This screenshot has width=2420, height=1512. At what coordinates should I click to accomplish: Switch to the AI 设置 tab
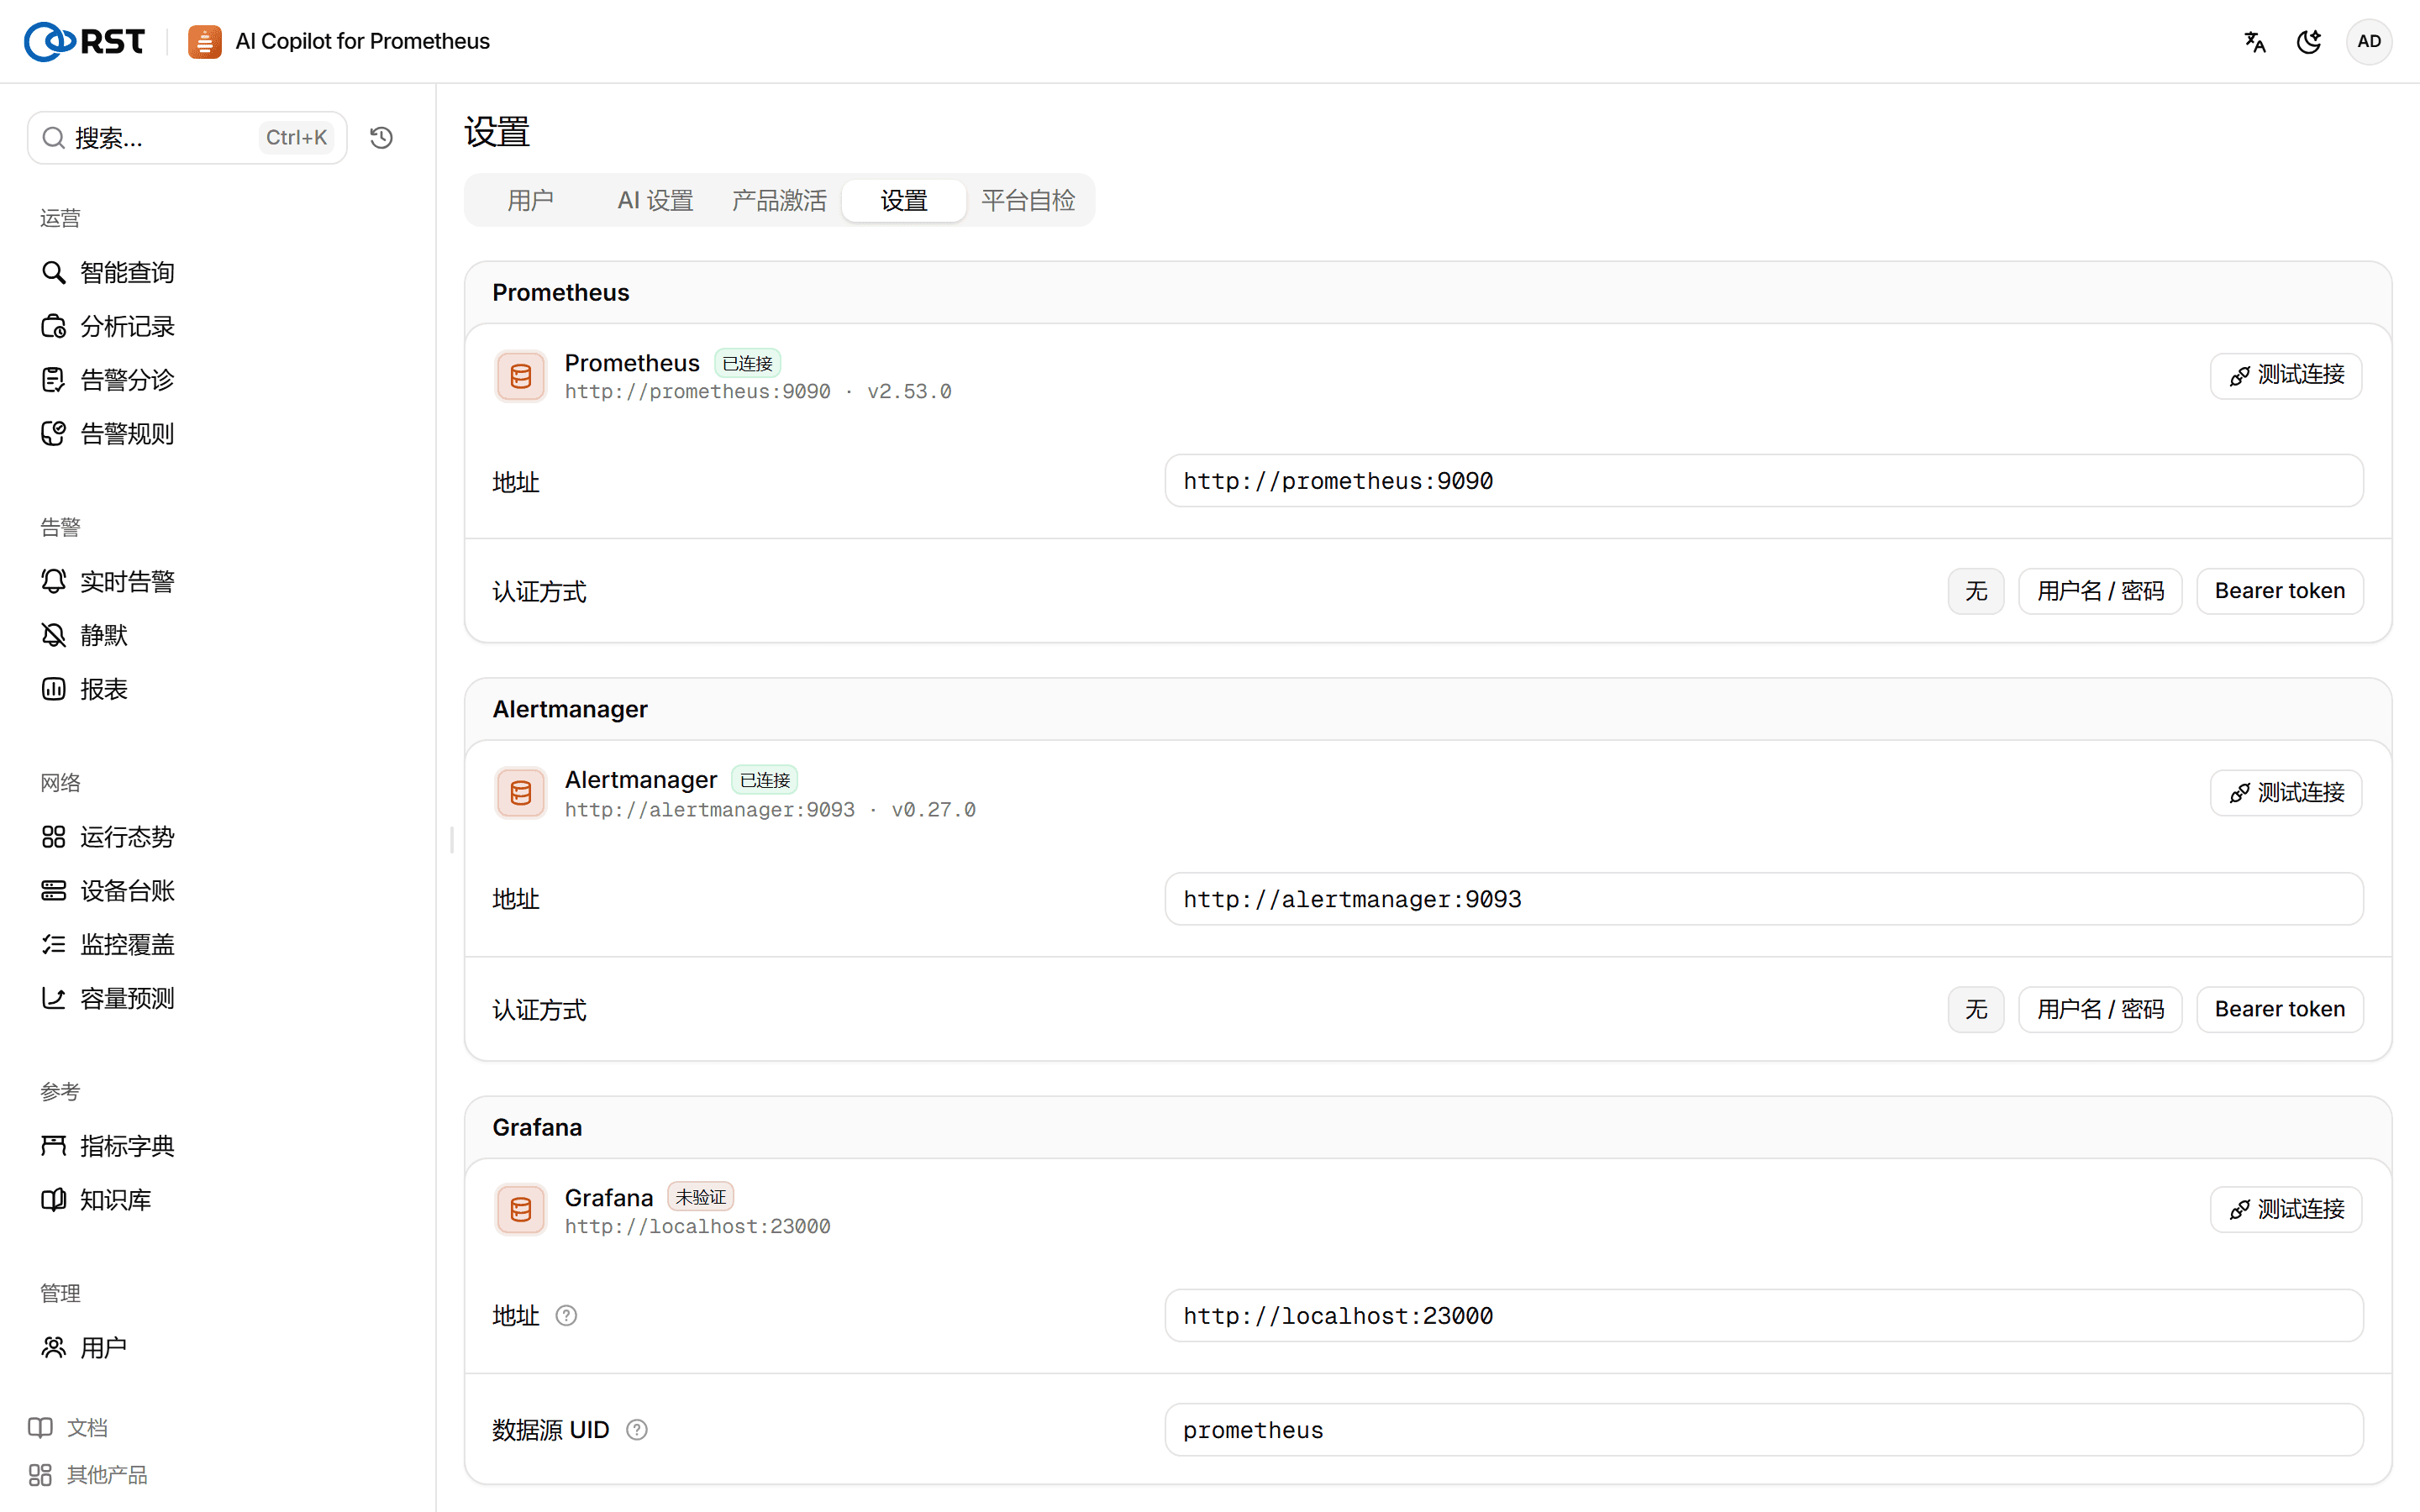(x=655, y=200)
